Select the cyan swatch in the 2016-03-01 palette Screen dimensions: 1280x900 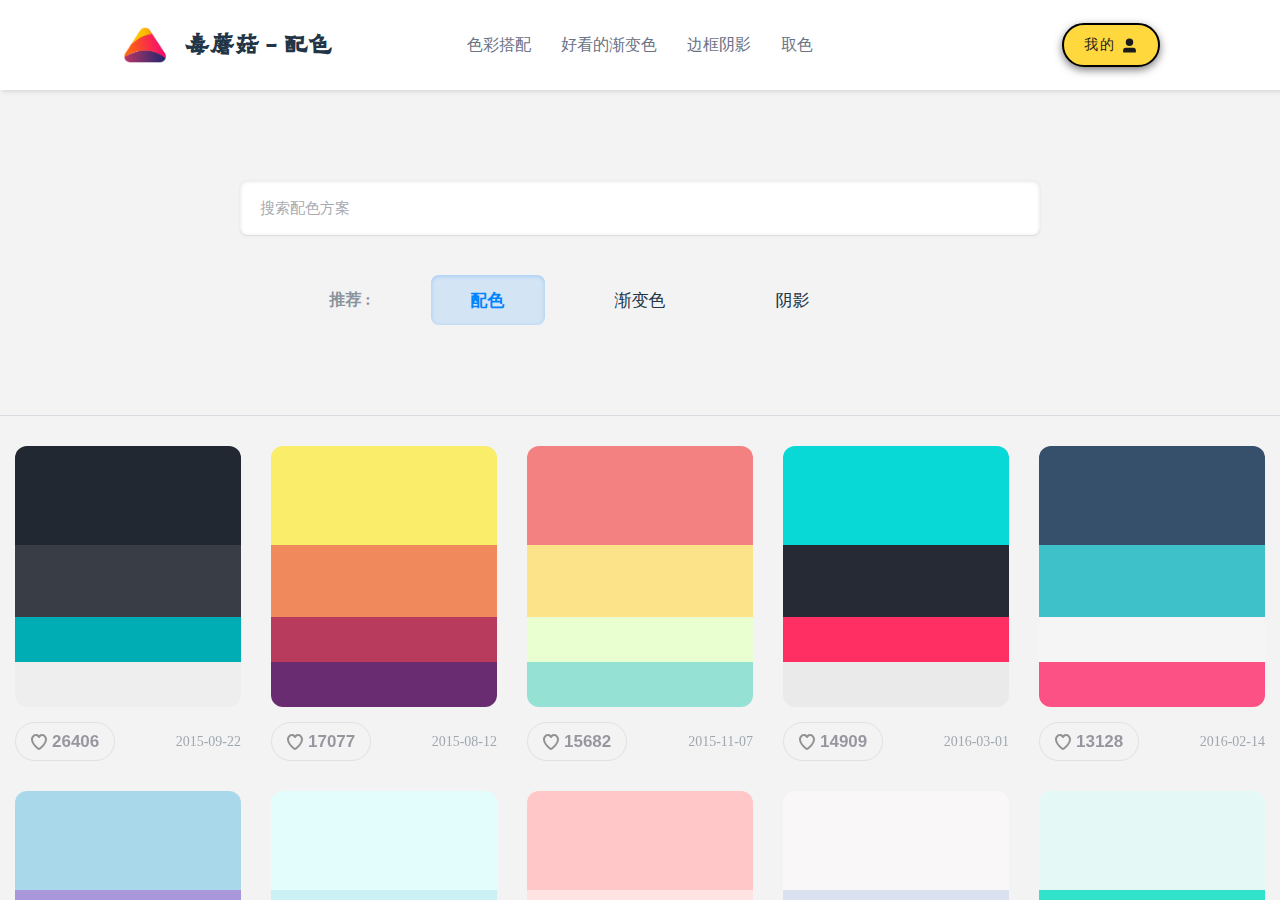coord(896,495)
